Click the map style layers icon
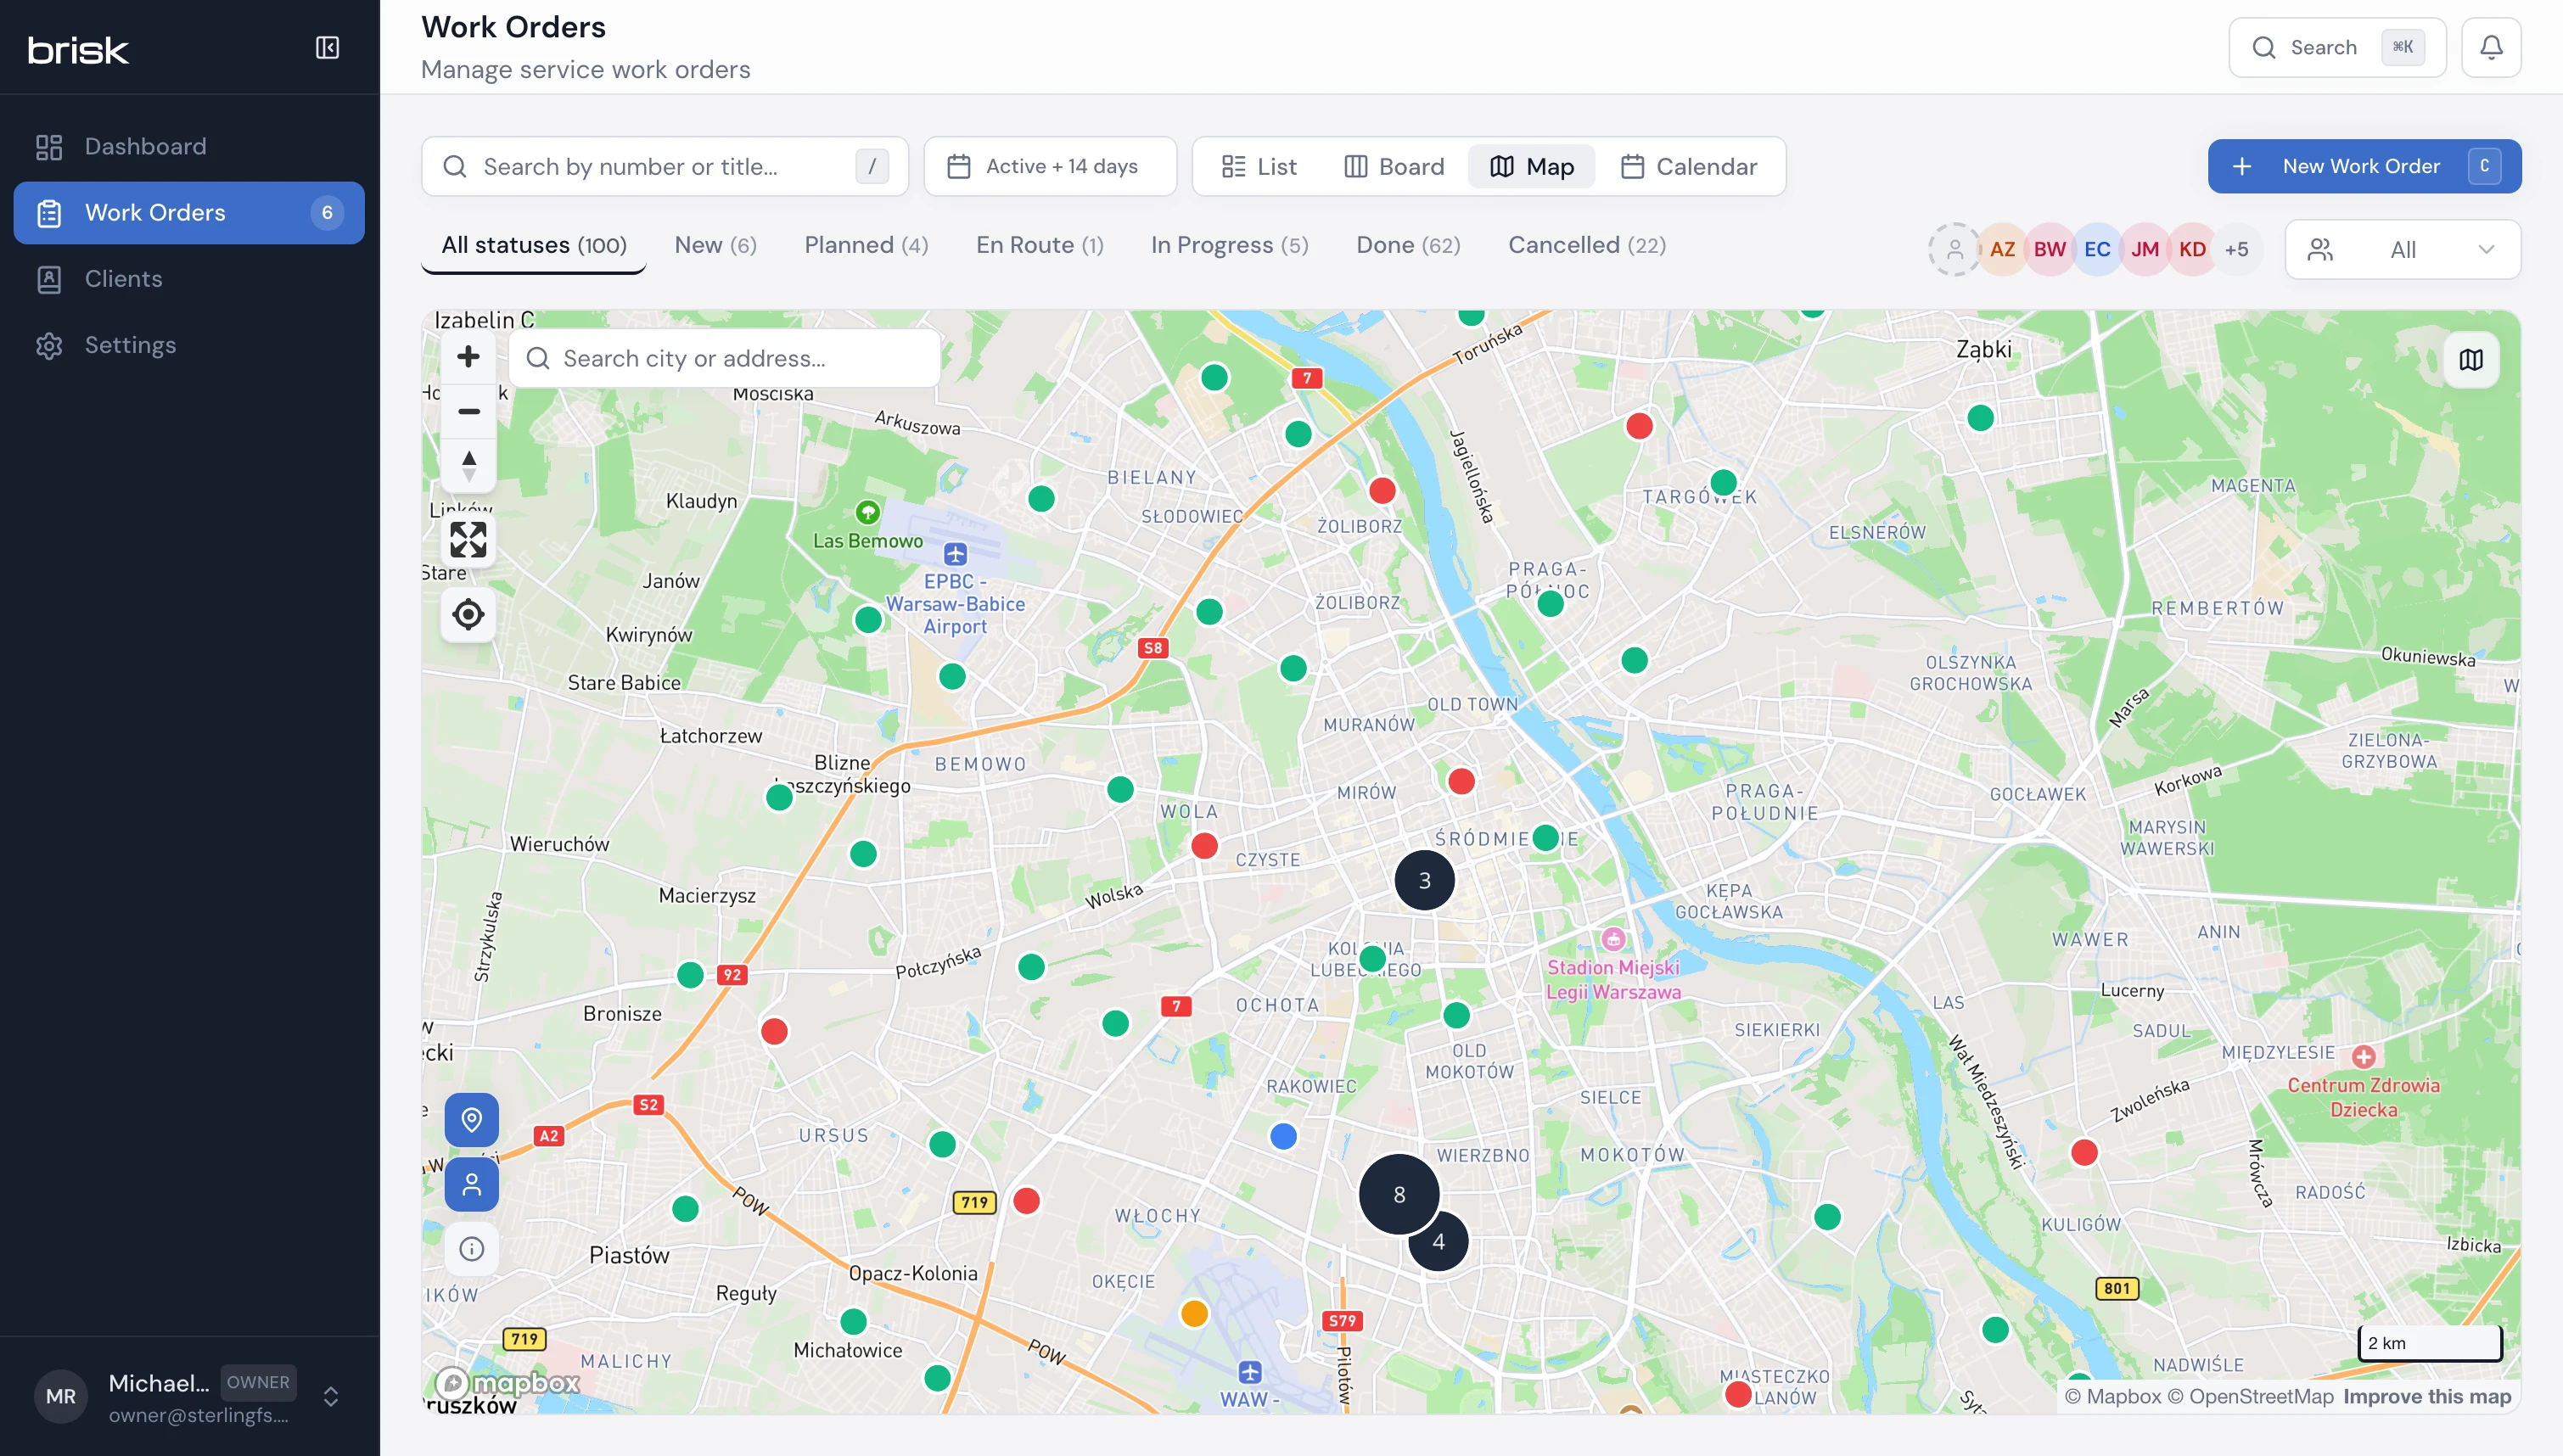 2471,360
